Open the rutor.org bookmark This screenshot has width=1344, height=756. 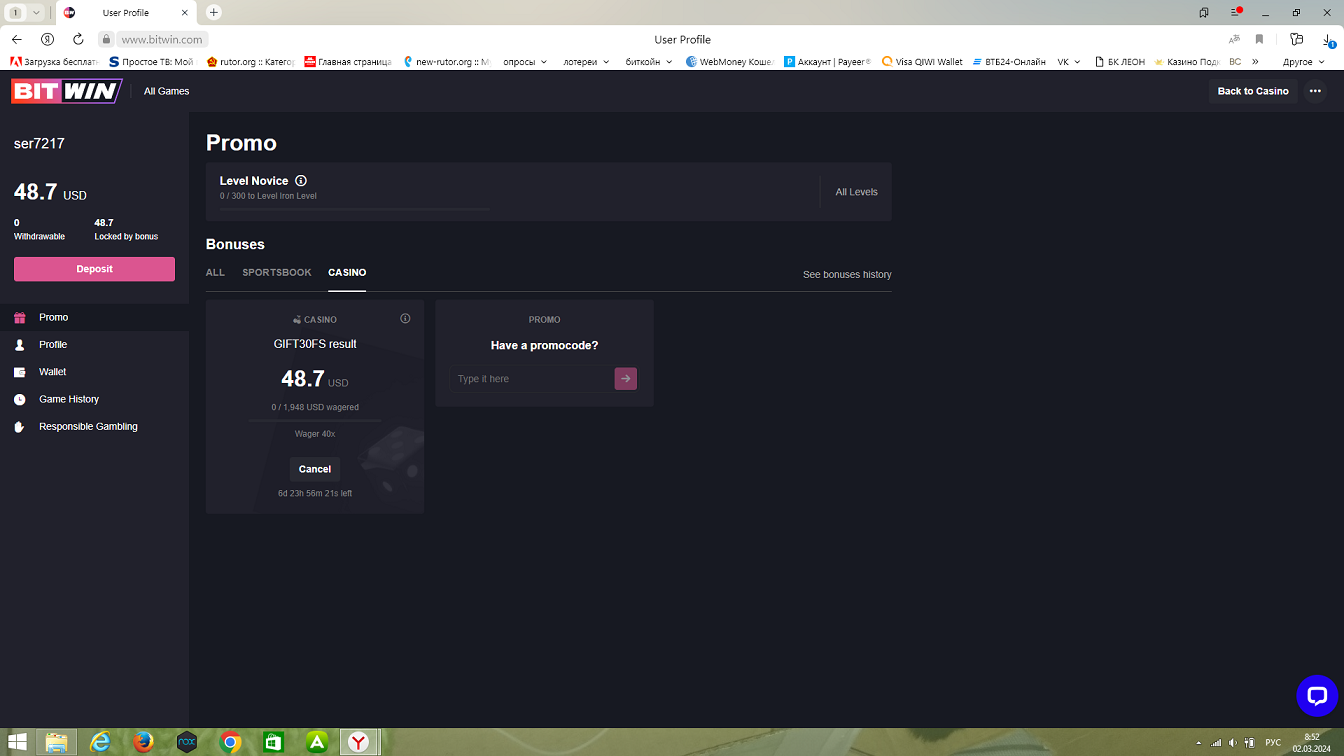coord(250,62)
